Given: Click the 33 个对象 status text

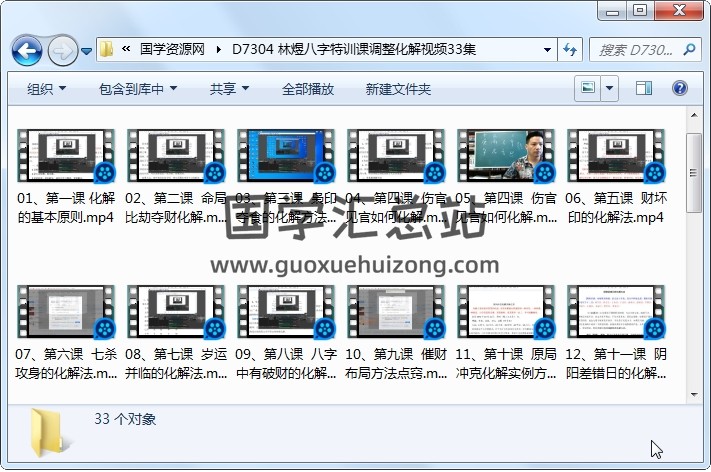Looking at the screenshot, I should click(x=125, y=419).
